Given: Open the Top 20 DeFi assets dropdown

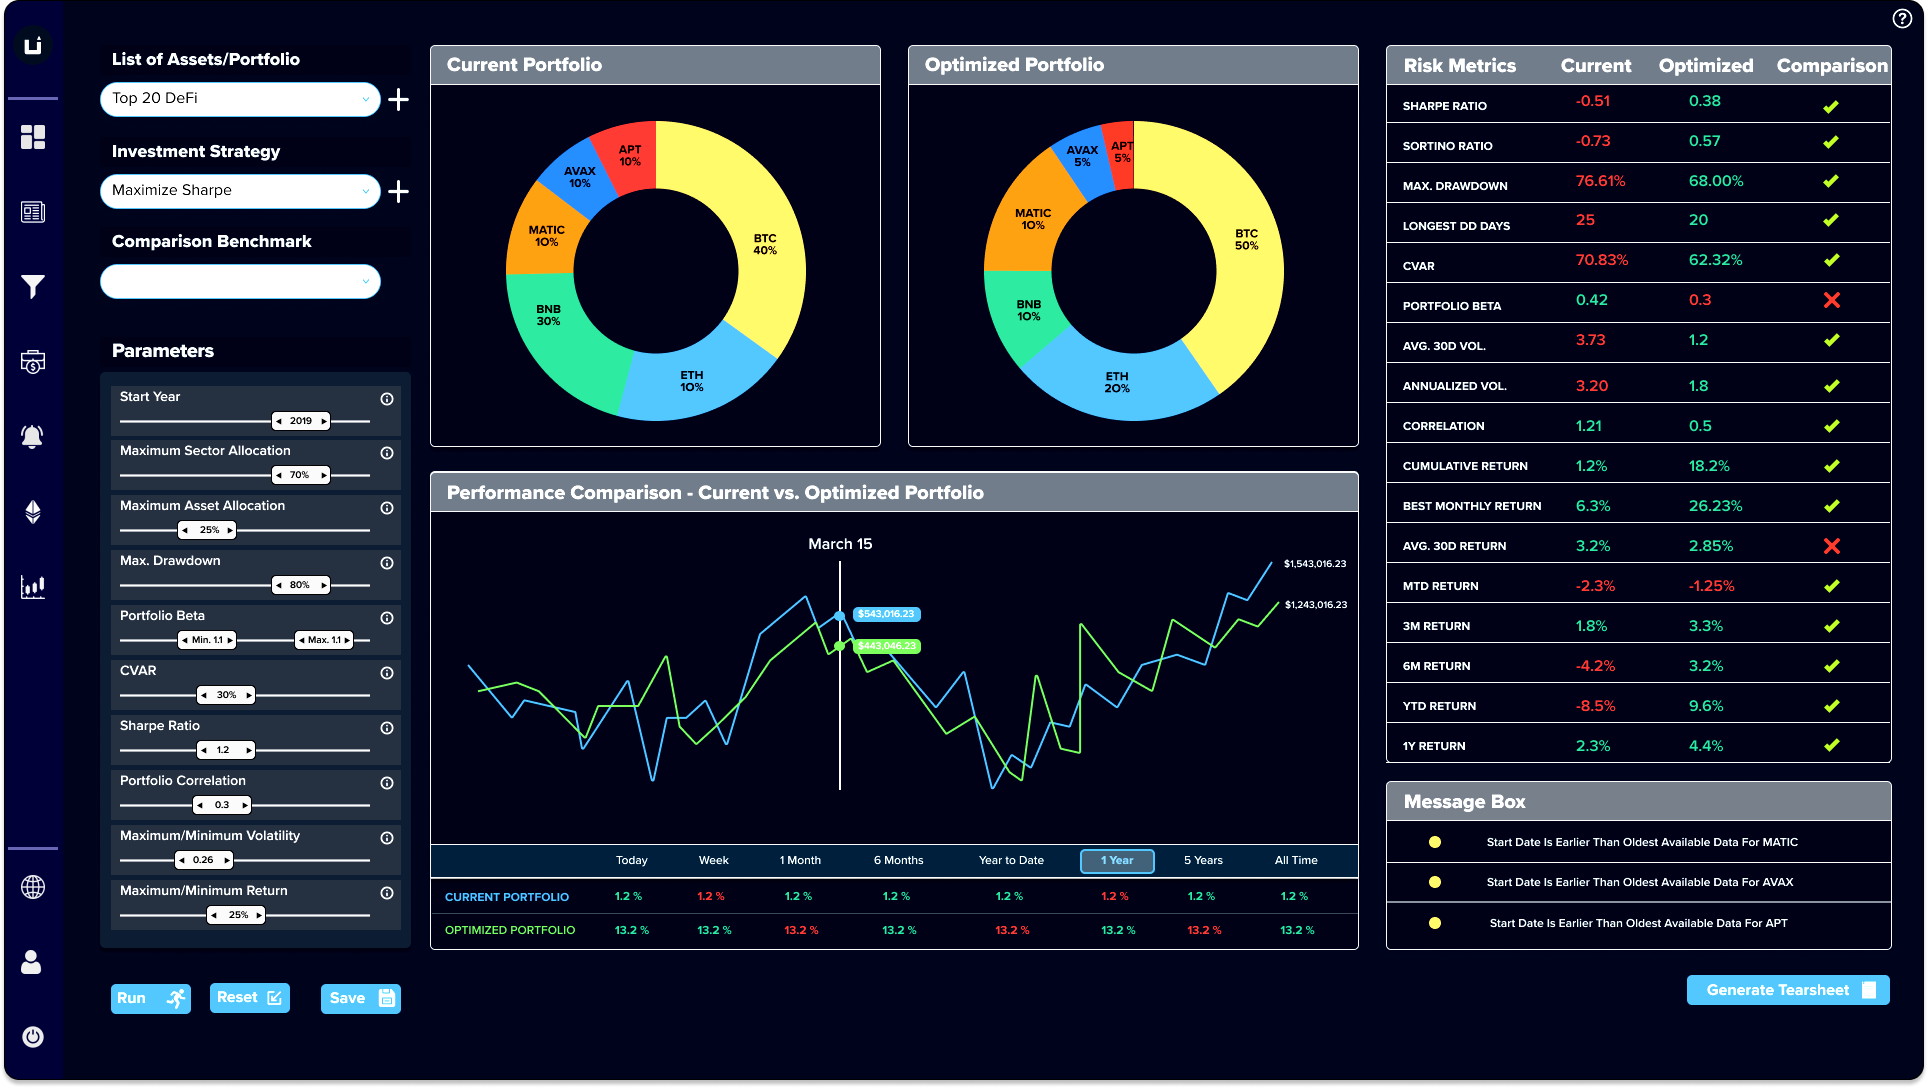Looking at the screenshot, I should [x=240, y=99].
